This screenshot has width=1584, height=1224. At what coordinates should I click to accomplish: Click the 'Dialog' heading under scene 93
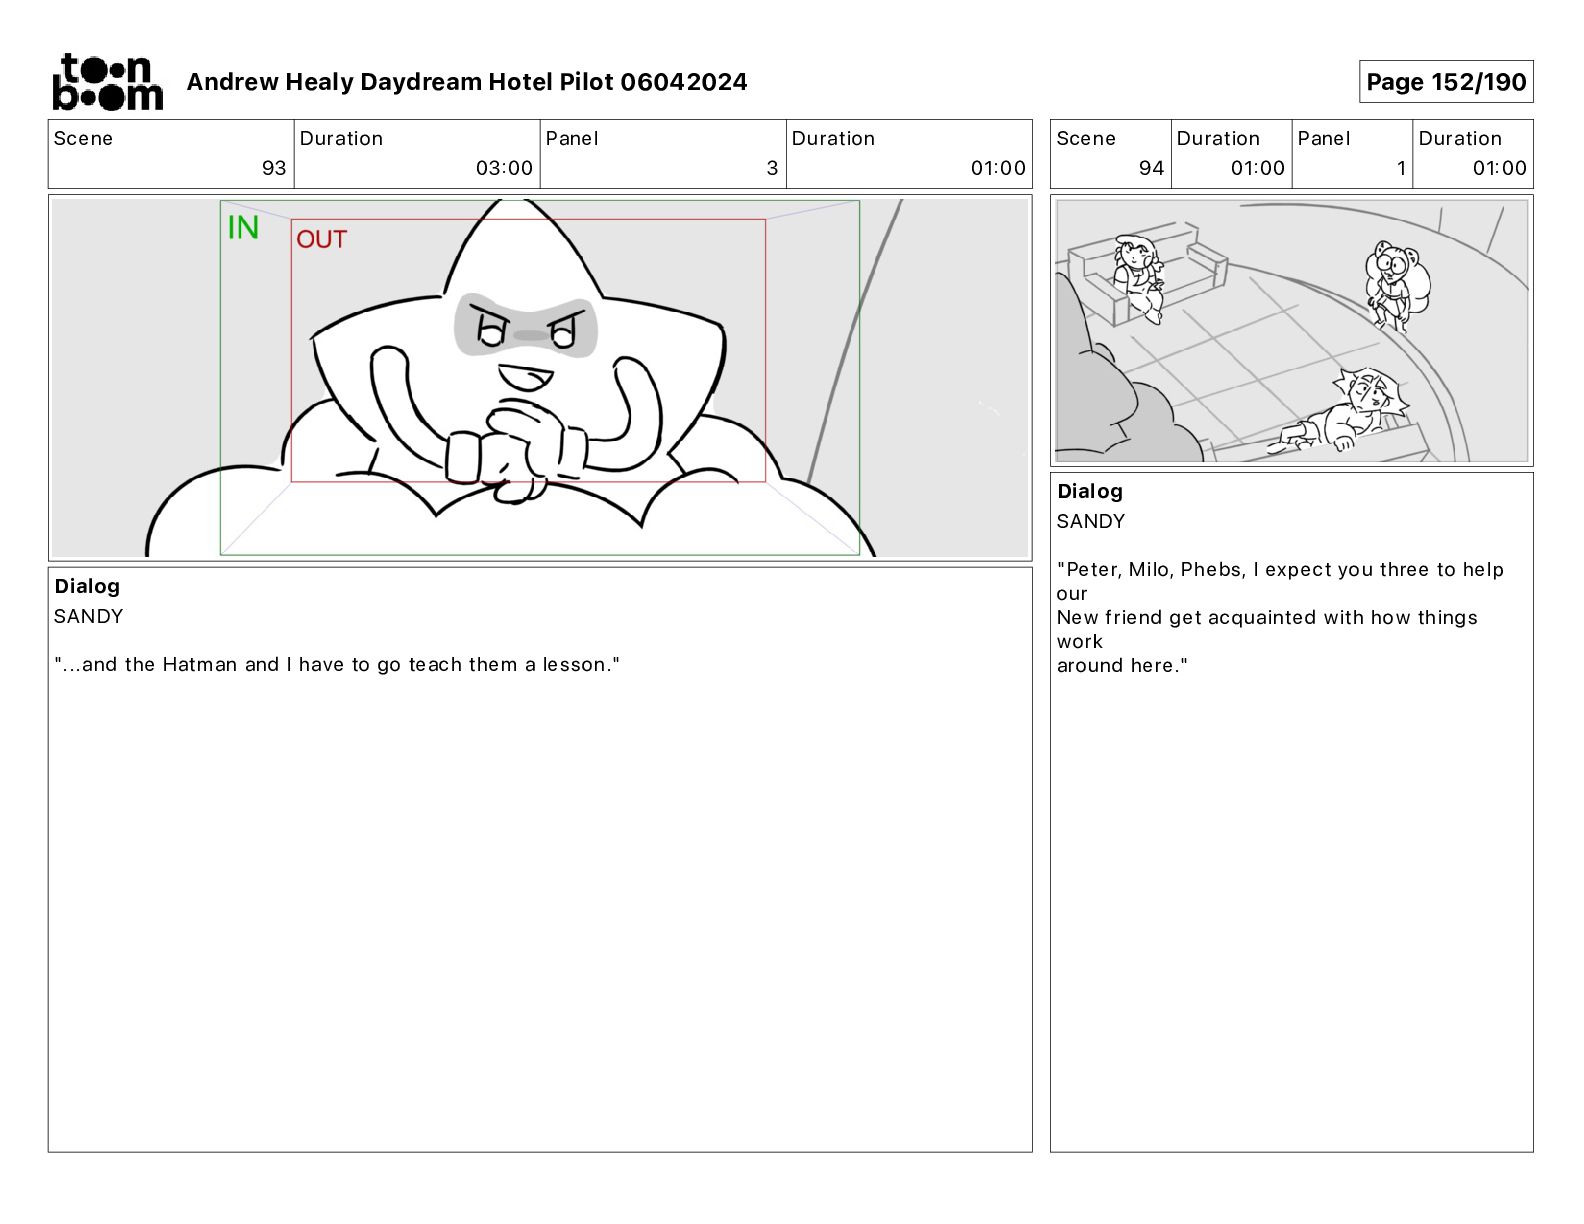87,586
